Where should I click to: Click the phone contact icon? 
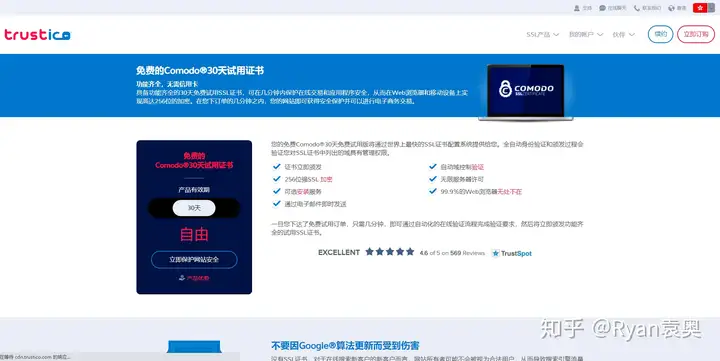click(637, 8)
